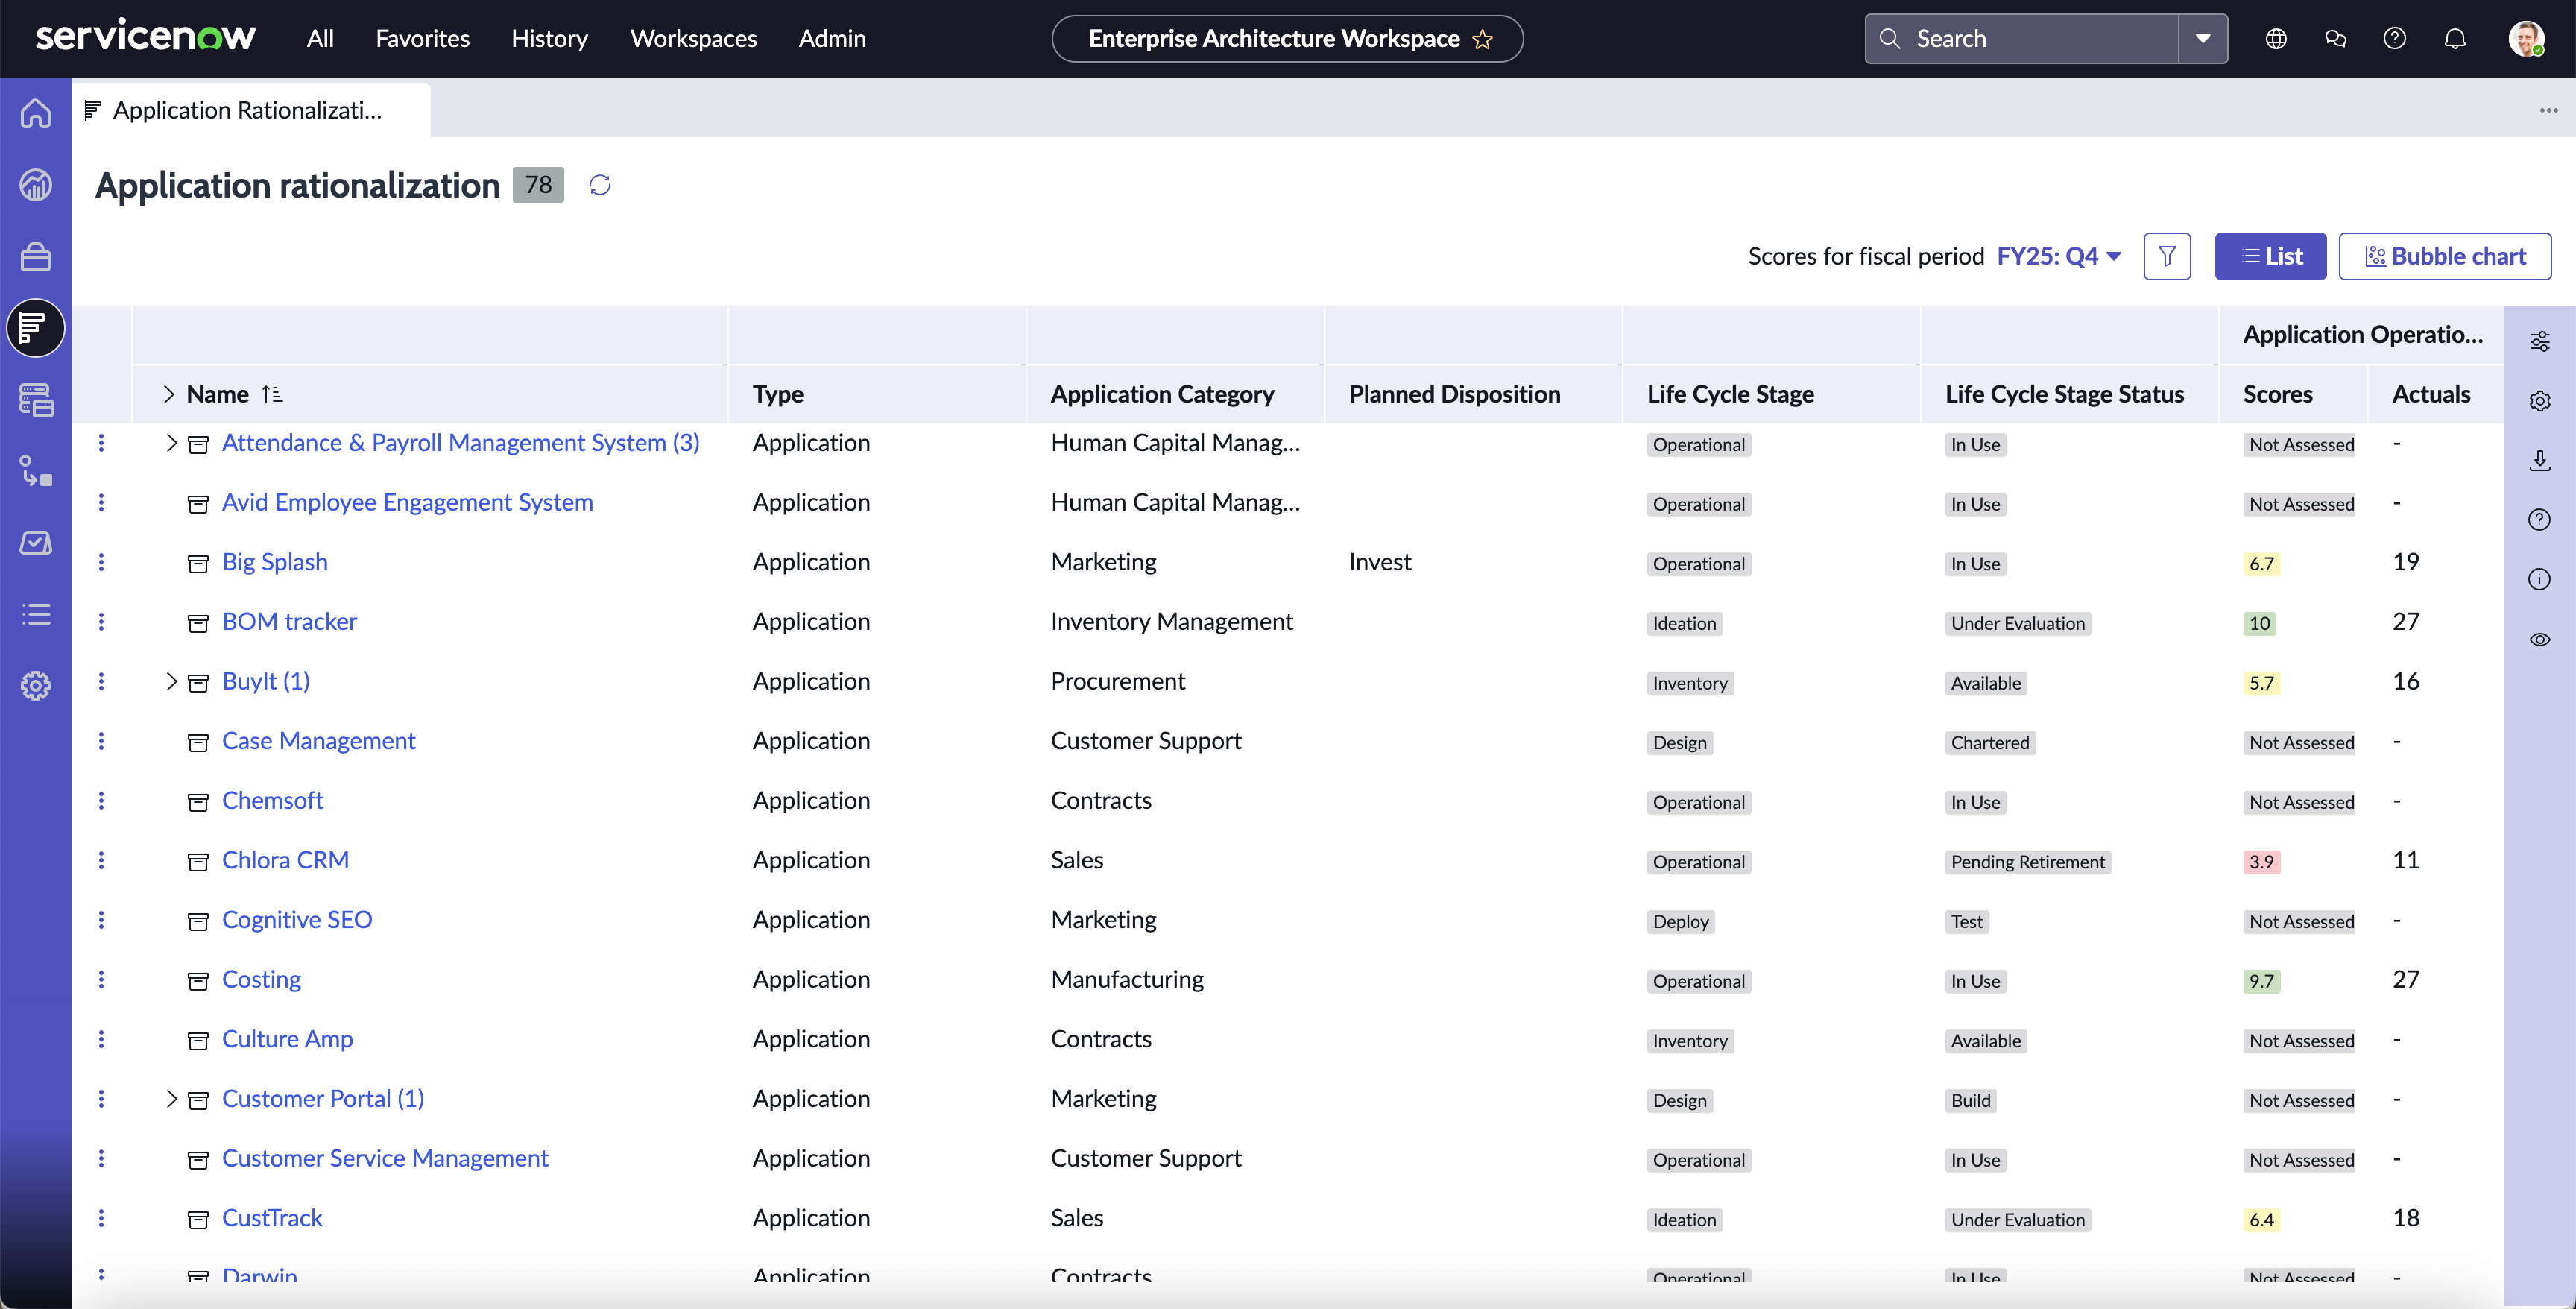Open the dashboard gauge icon in sidebar

pos(36,185)
